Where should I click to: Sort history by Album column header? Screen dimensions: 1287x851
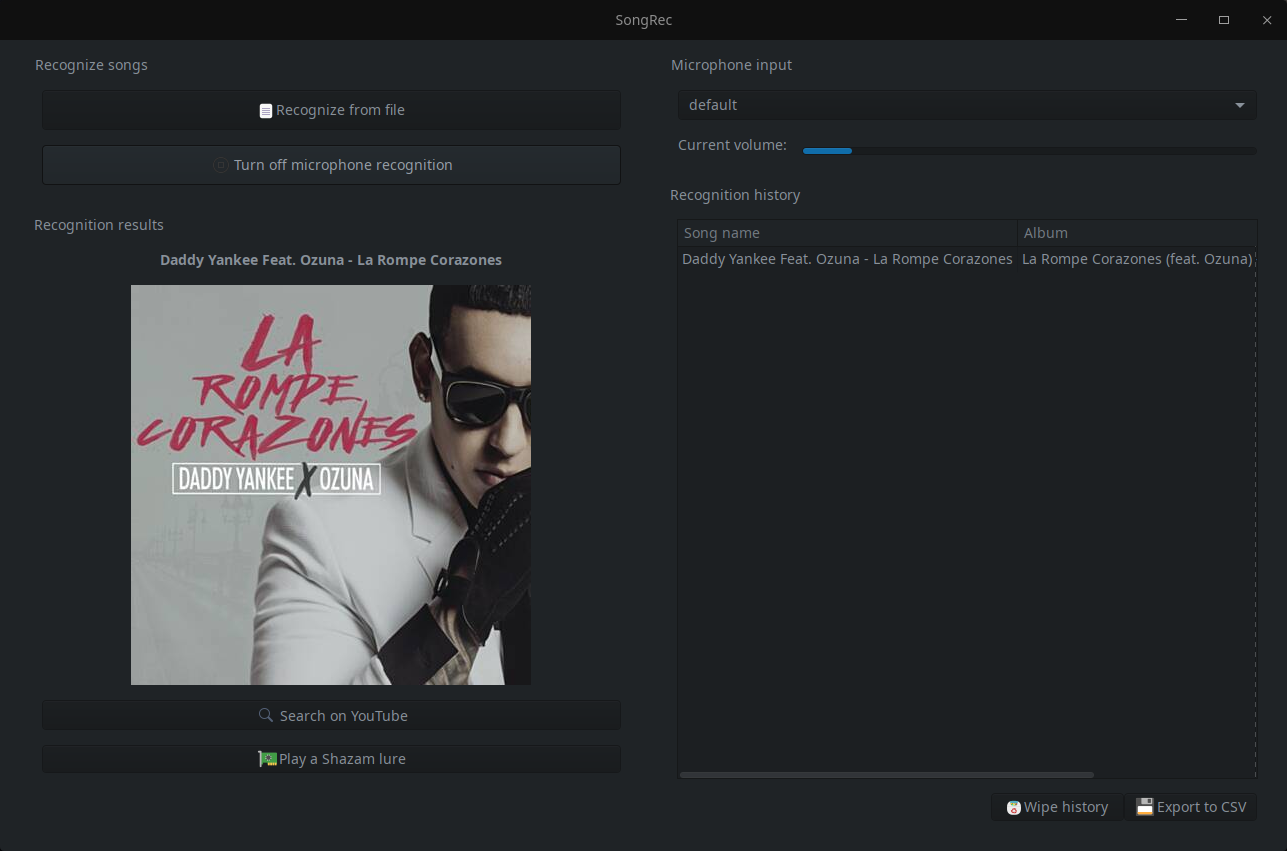pos(1137,233)
